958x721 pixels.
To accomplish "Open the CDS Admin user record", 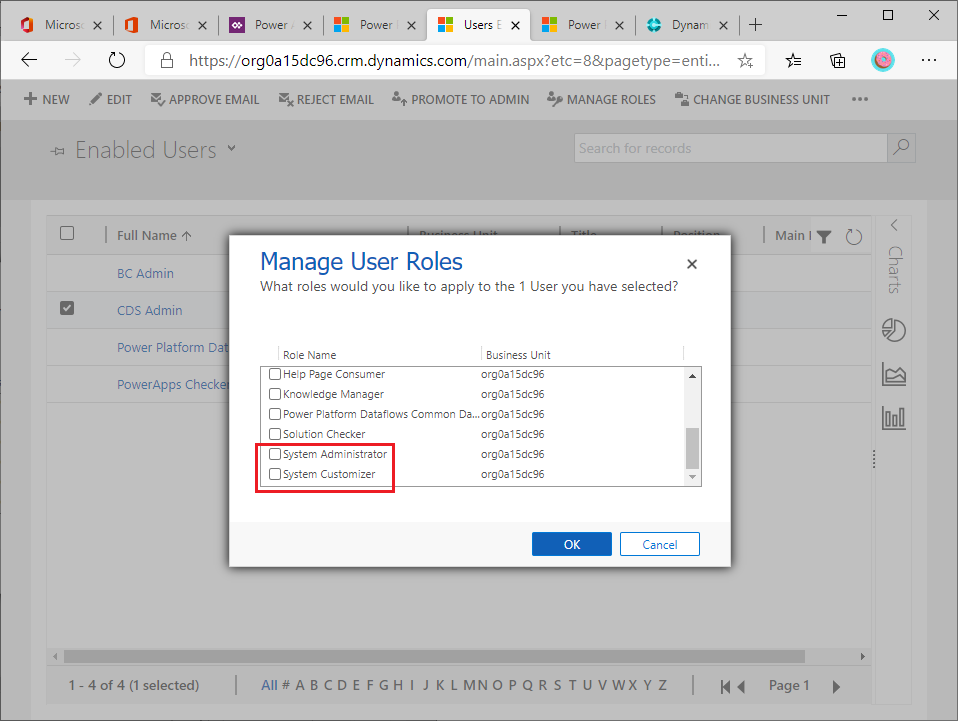I will (x=150, y=310).
